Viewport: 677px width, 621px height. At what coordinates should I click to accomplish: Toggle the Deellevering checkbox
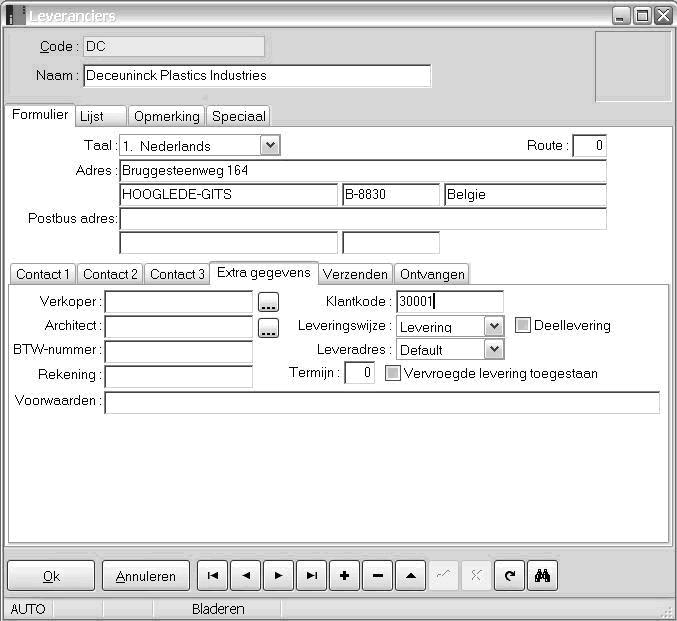pos(522,325)
